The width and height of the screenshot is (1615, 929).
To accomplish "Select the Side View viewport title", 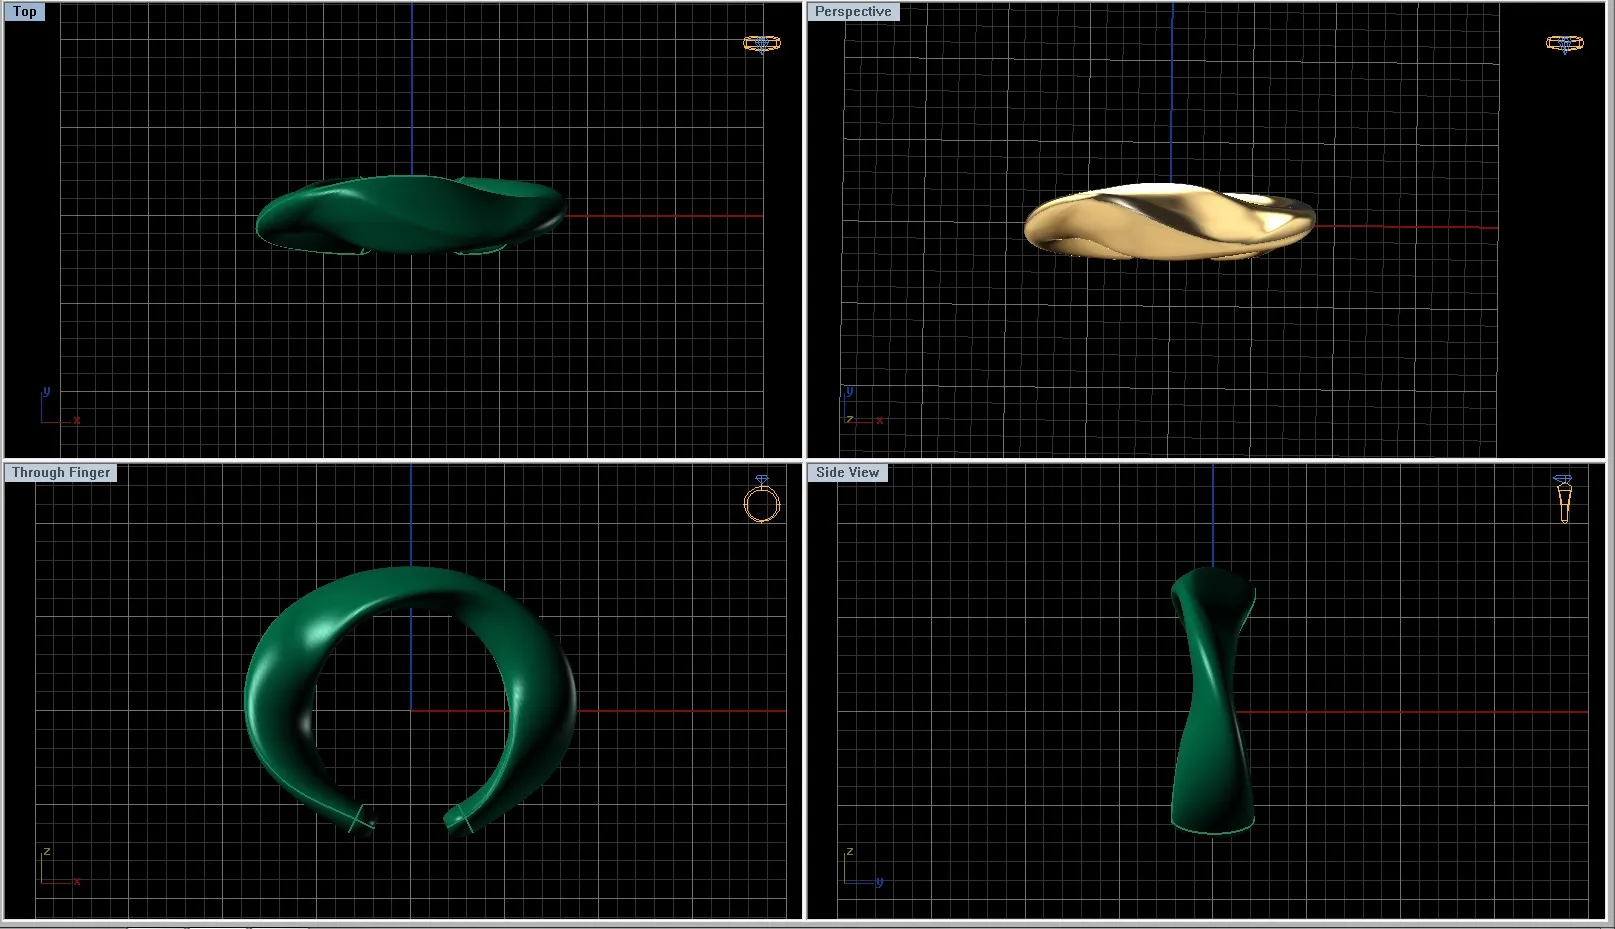I will (x=847, y=473).
